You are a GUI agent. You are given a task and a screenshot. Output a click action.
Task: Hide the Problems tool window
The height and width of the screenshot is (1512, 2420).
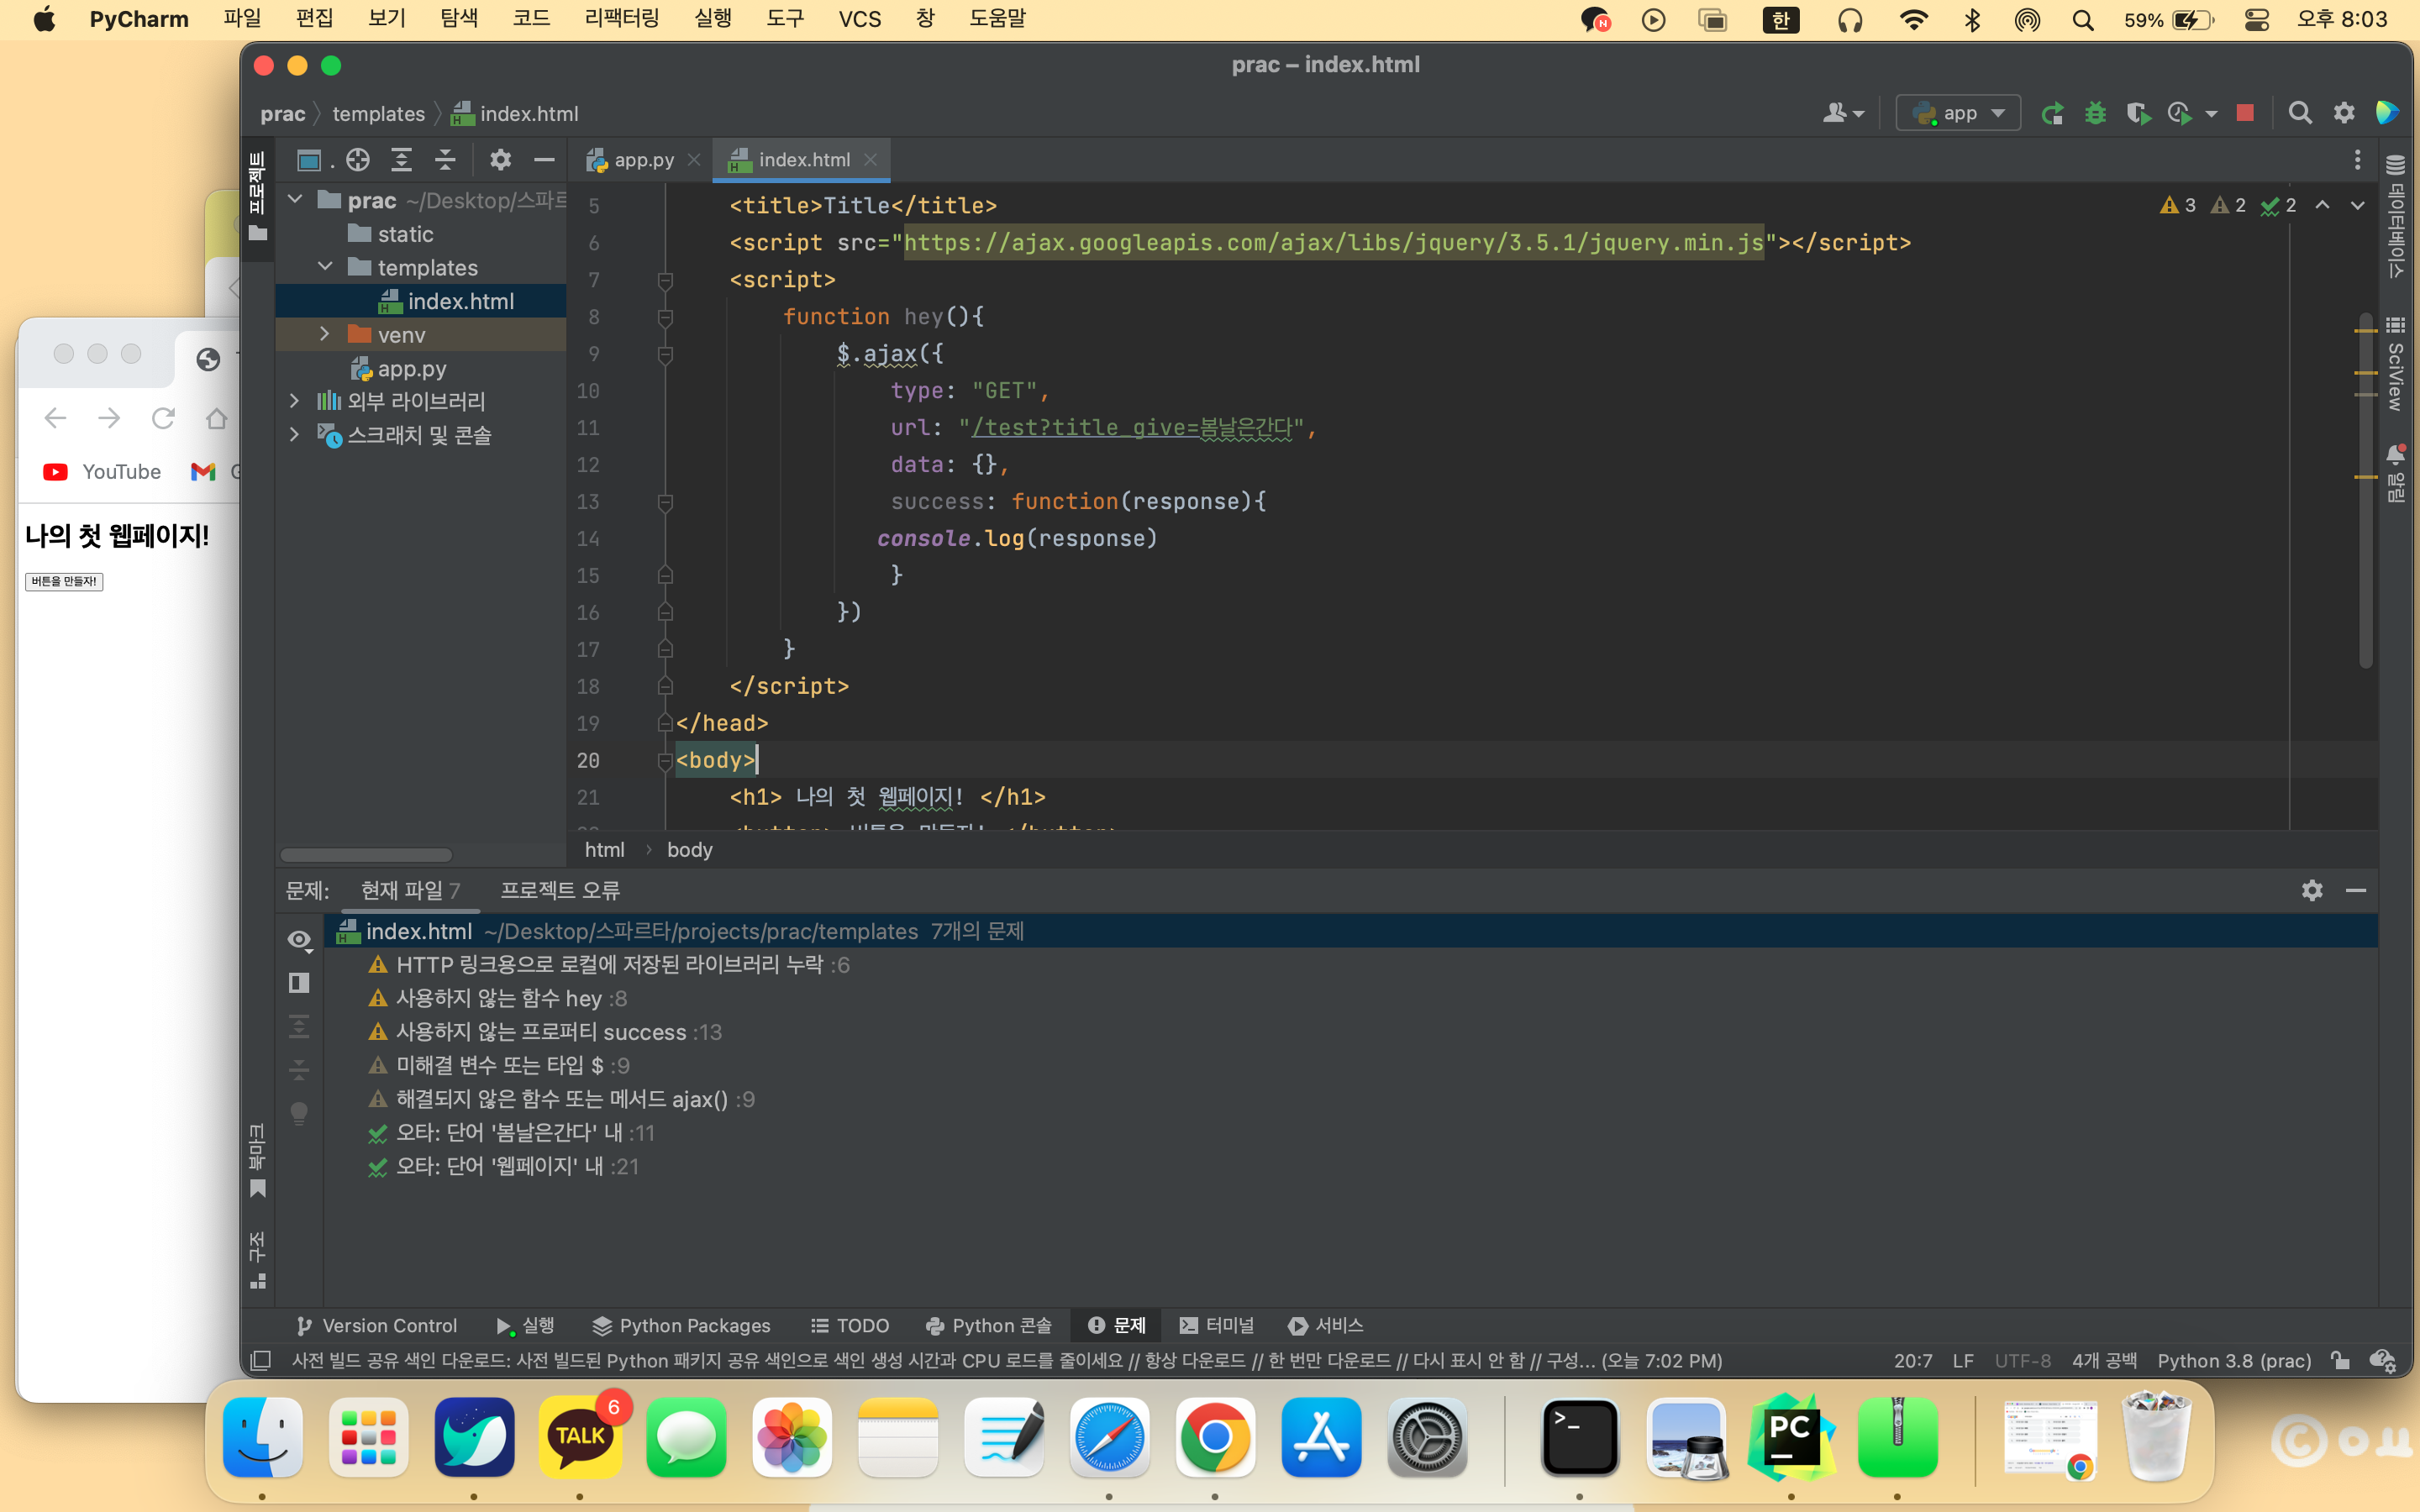pyautogui.click(x=2356, y=890)
